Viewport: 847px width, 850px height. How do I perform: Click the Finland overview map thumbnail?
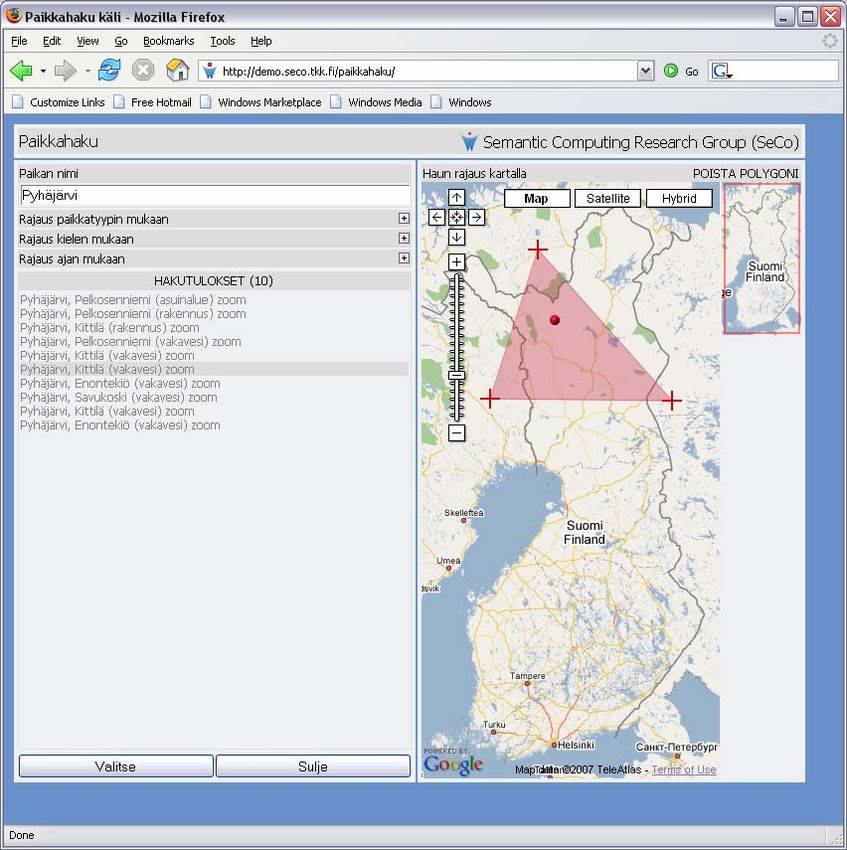tap(762, 258)
